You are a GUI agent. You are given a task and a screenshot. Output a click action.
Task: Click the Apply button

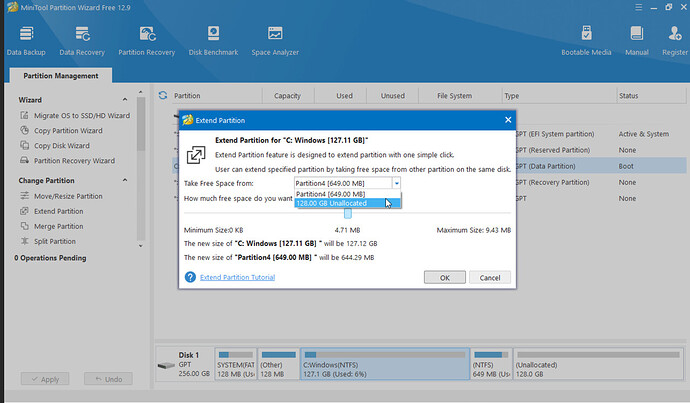click(45, 379)
